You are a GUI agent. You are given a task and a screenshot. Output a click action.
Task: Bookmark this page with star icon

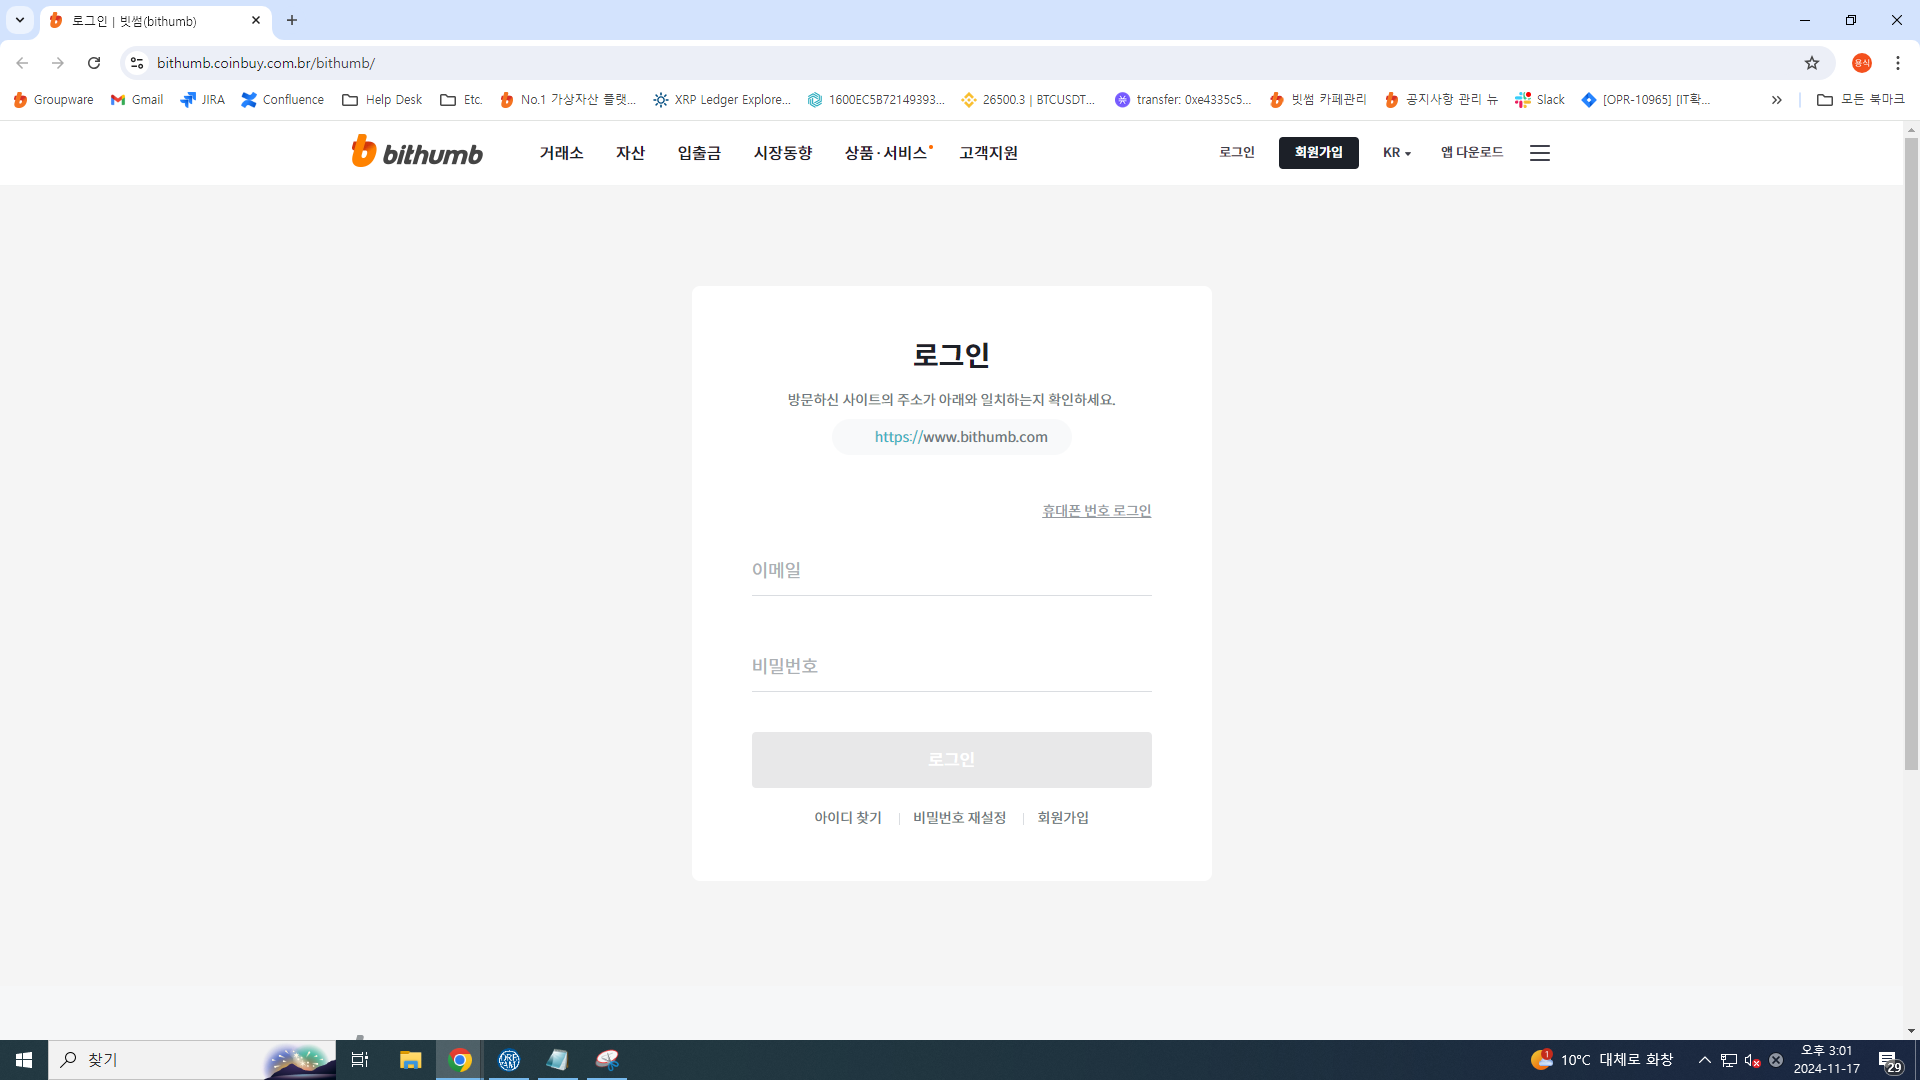pos(1811,63)
